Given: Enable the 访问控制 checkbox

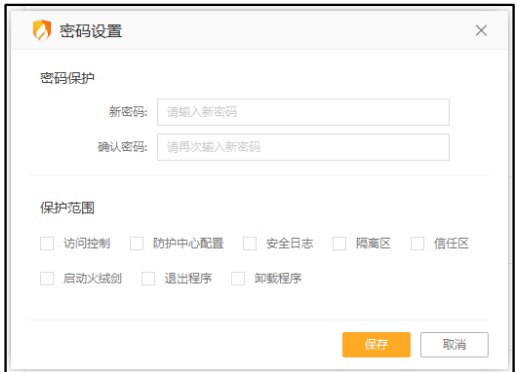Looking at the screenshot, I should pyautogui.click(x=47, y=243).
